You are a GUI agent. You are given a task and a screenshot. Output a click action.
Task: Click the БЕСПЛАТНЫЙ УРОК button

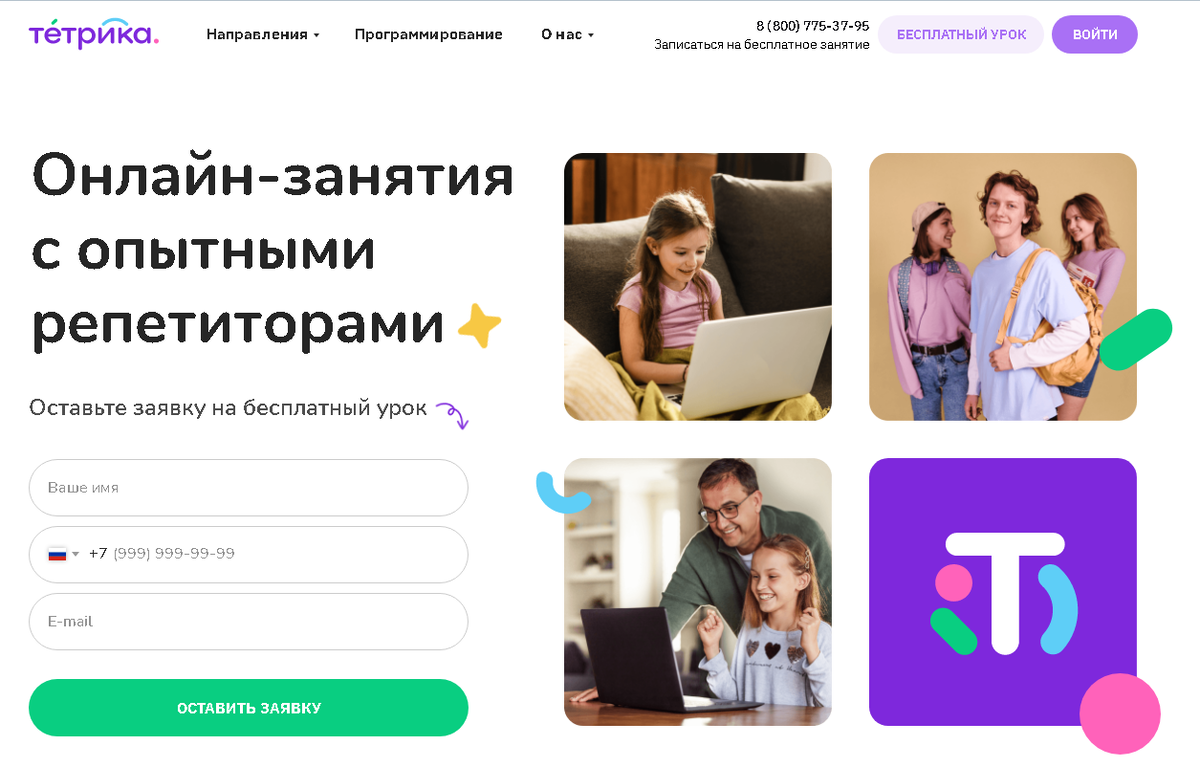(961, 34)
